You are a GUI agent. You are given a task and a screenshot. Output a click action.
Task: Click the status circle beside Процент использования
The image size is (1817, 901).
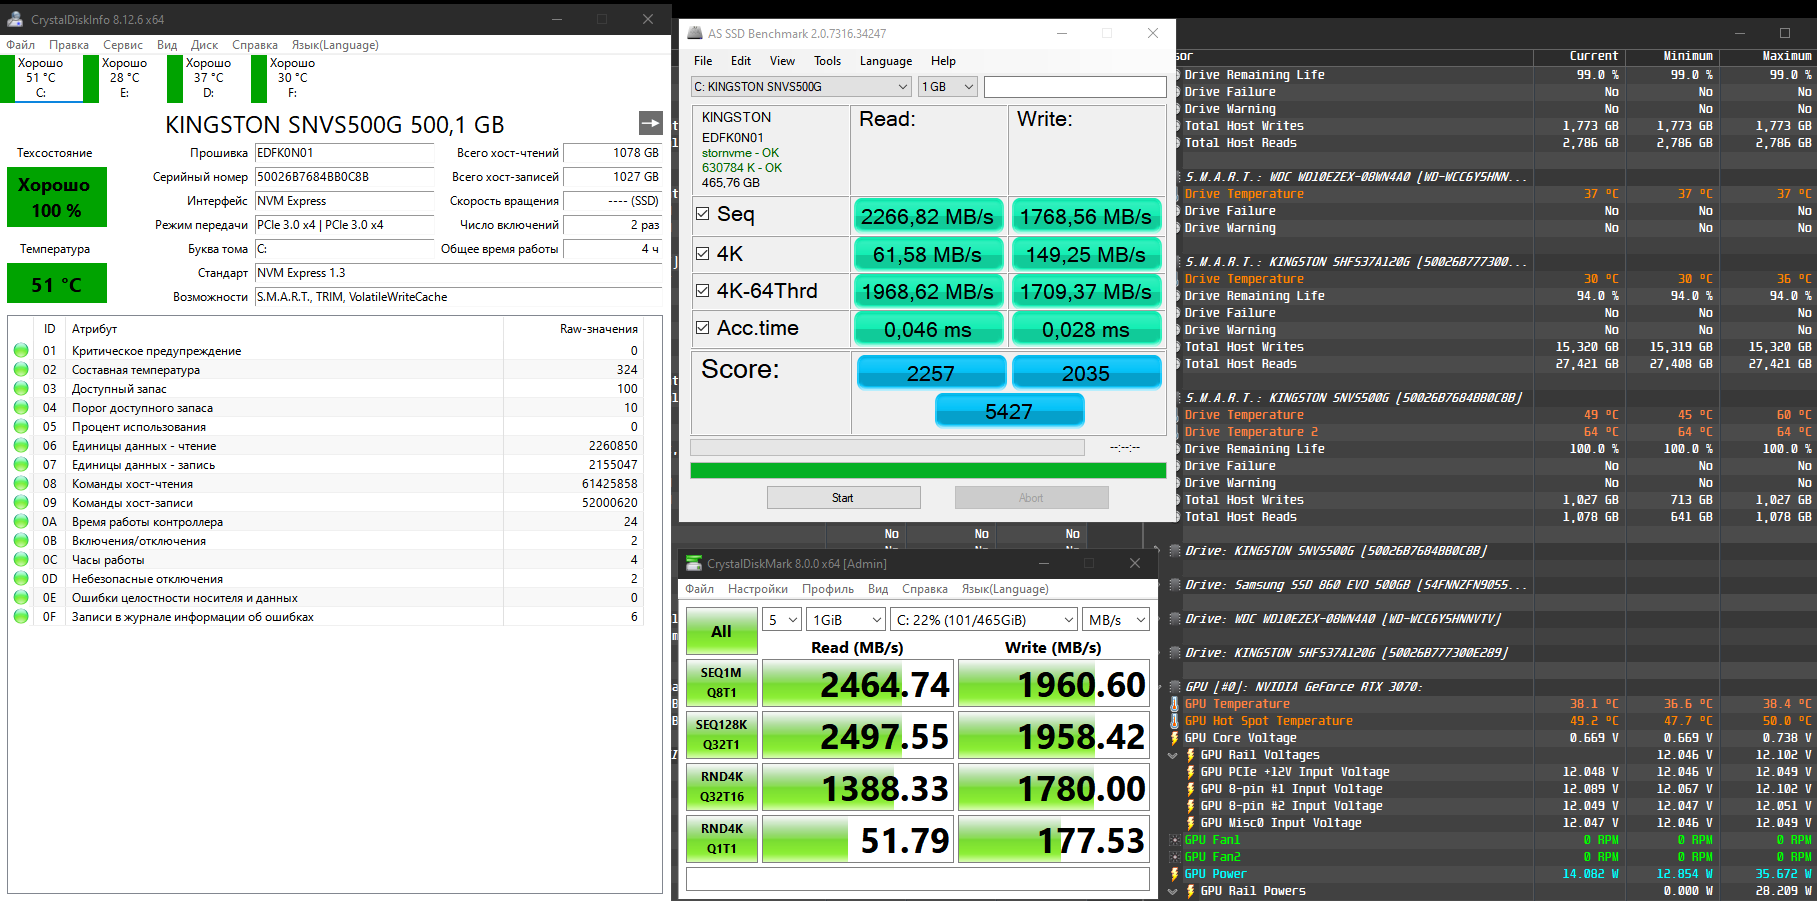pyautogui.click(x=21, y=427)
